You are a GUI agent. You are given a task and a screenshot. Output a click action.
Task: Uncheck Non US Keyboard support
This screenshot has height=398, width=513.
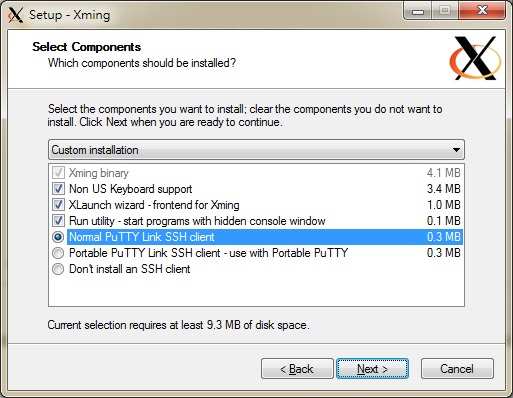click(58, 189)
